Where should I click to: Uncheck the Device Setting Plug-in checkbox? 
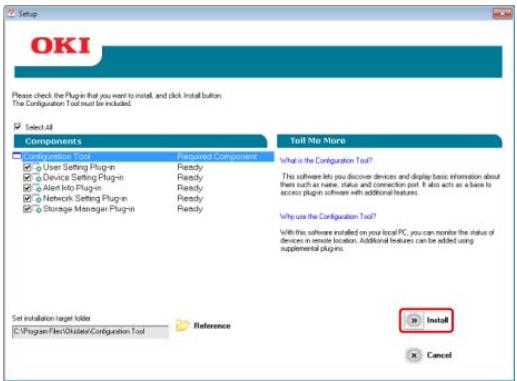point(27,177)
